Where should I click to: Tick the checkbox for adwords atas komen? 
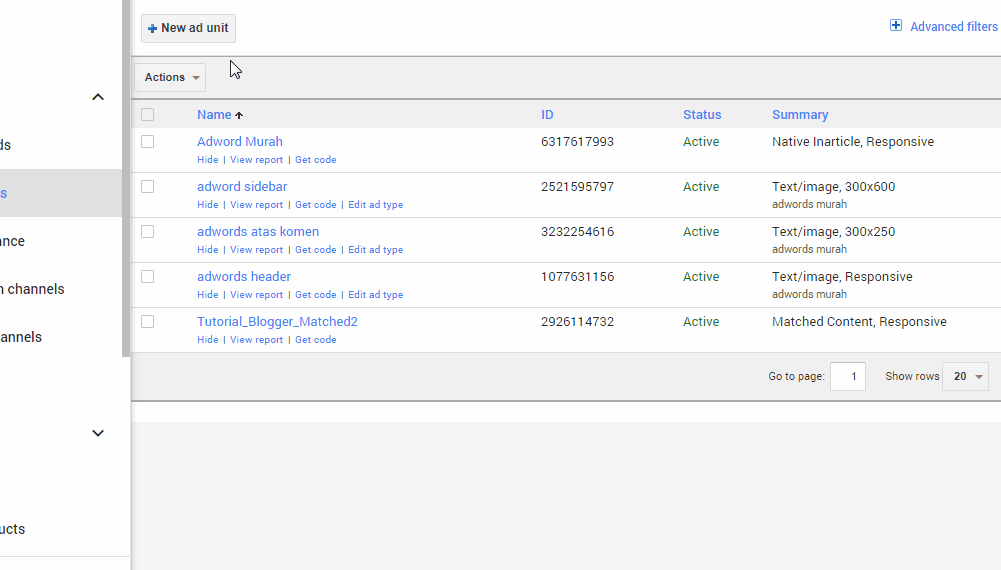pos(147,231)
